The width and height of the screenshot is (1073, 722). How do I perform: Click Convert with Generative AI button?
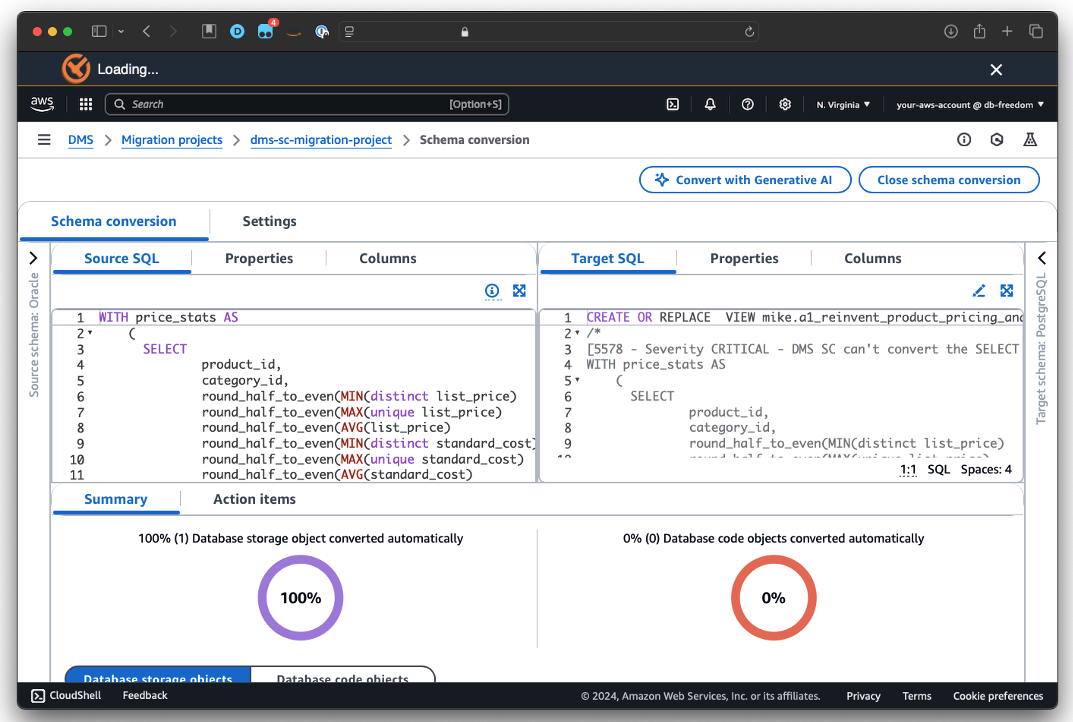(745, 180)
